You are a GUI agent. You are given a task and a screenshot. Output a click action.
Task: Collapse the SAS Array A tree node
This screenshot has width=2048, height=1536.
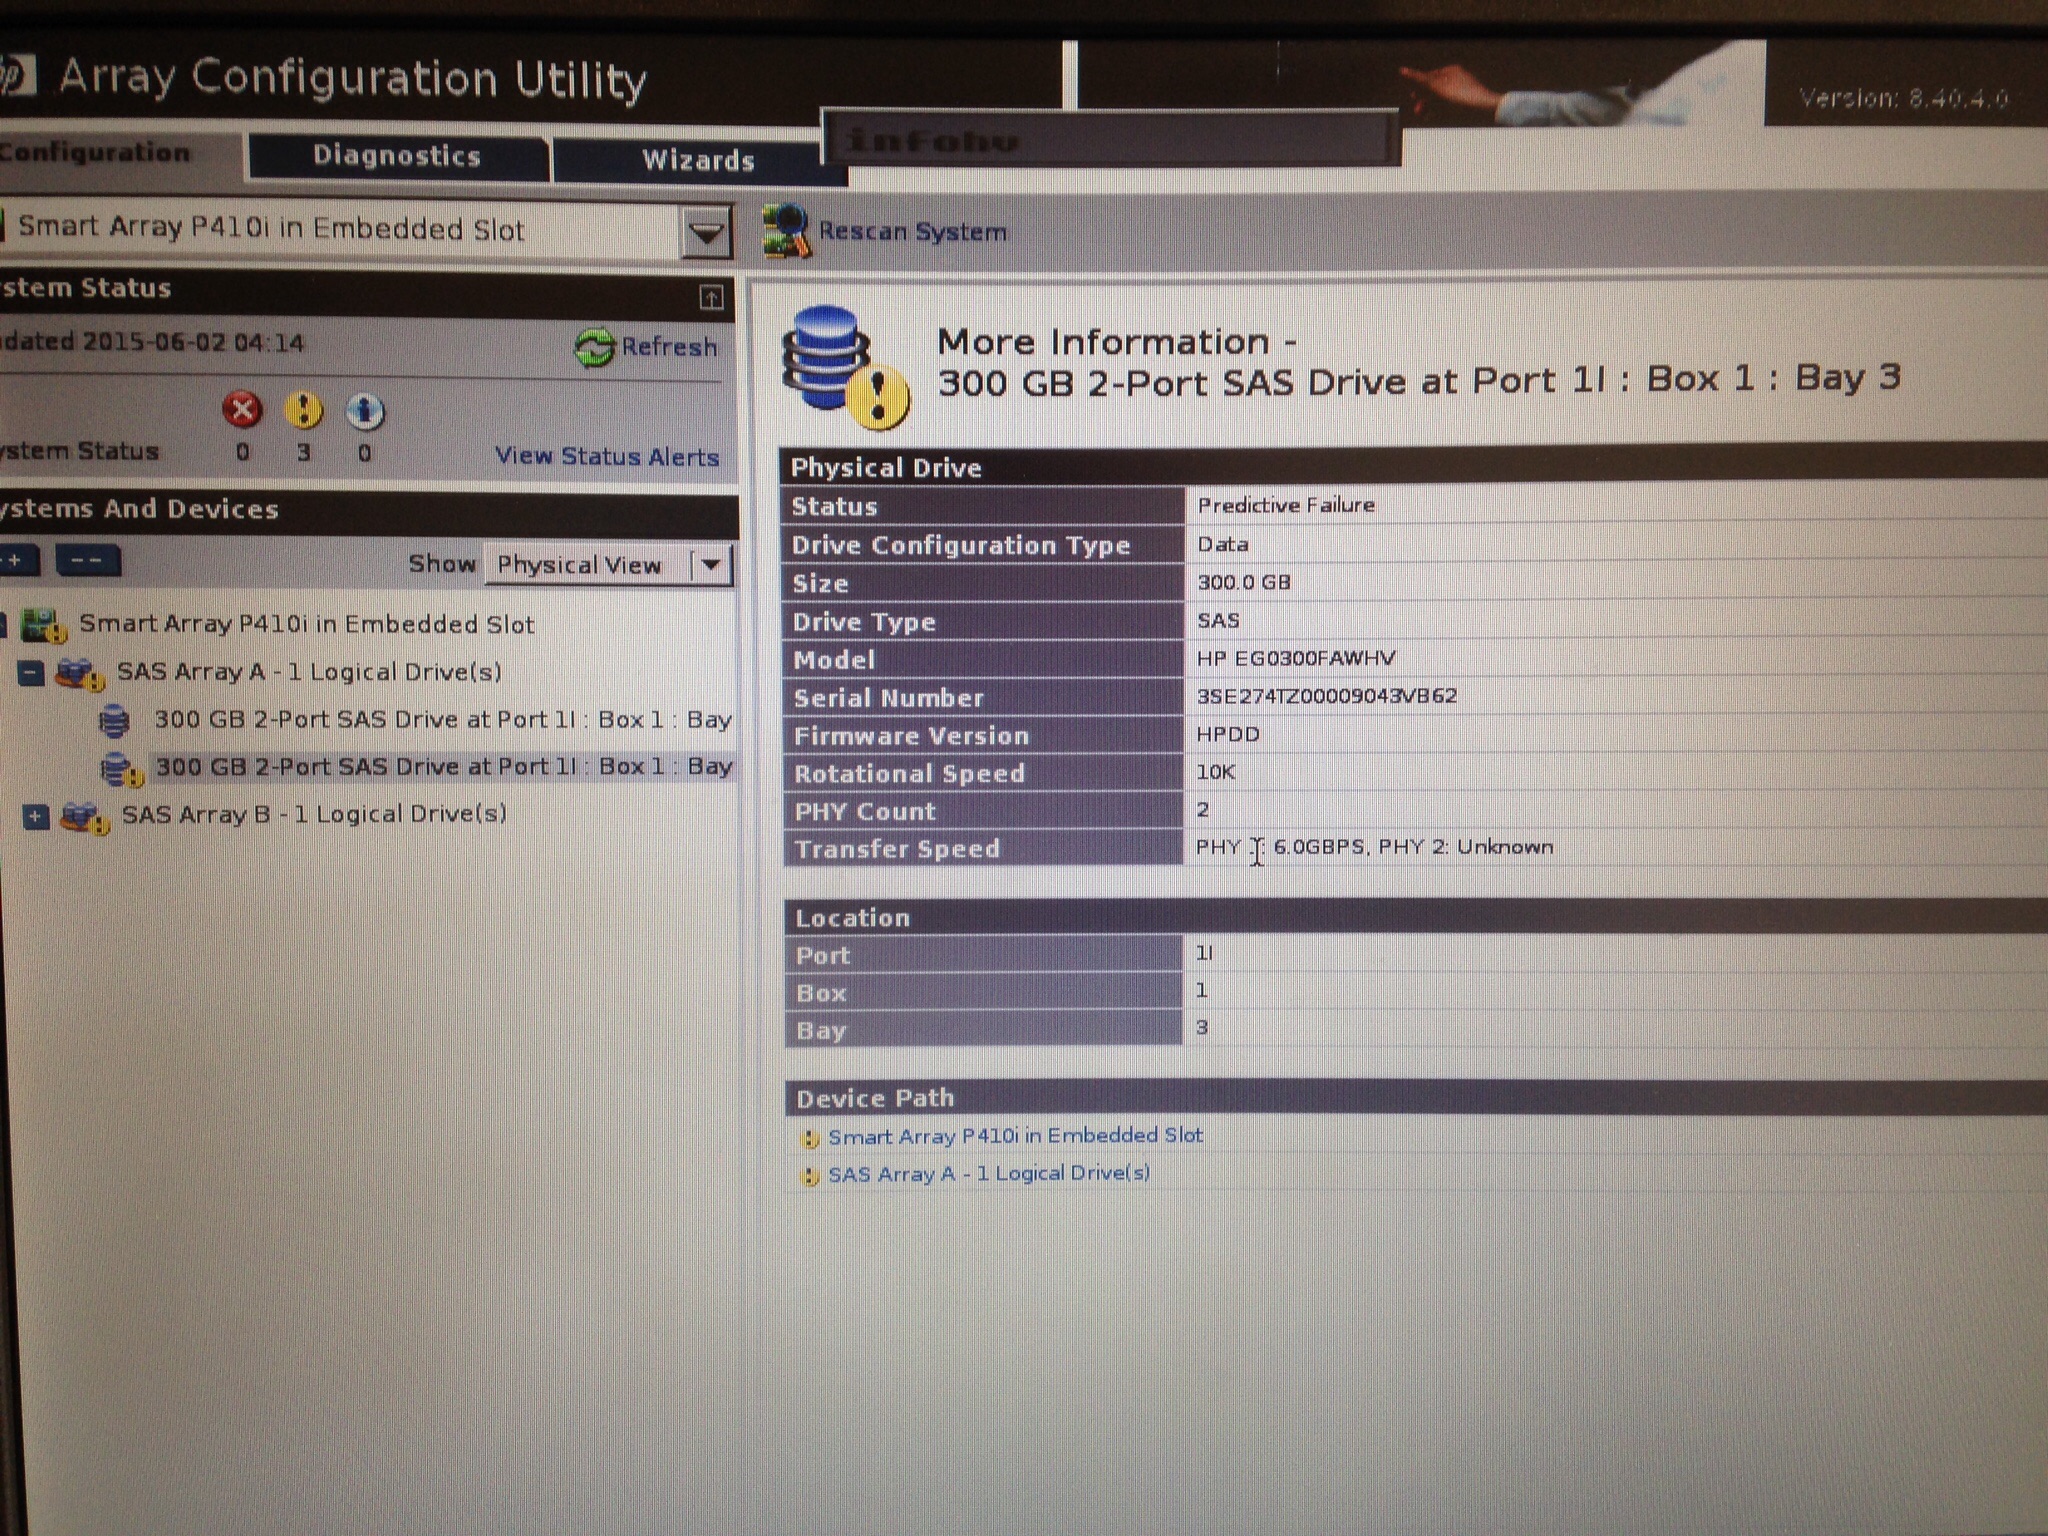[x=32, y=673]
